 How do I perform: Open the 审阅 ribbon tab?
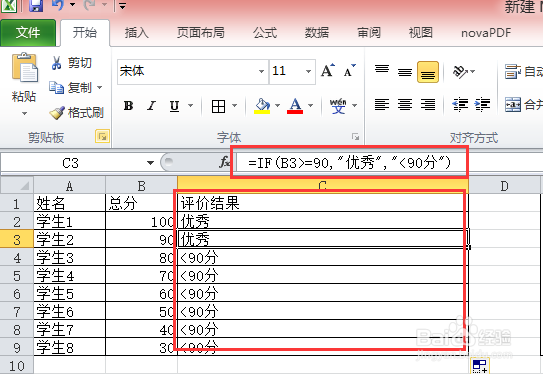tap(369, 33)
